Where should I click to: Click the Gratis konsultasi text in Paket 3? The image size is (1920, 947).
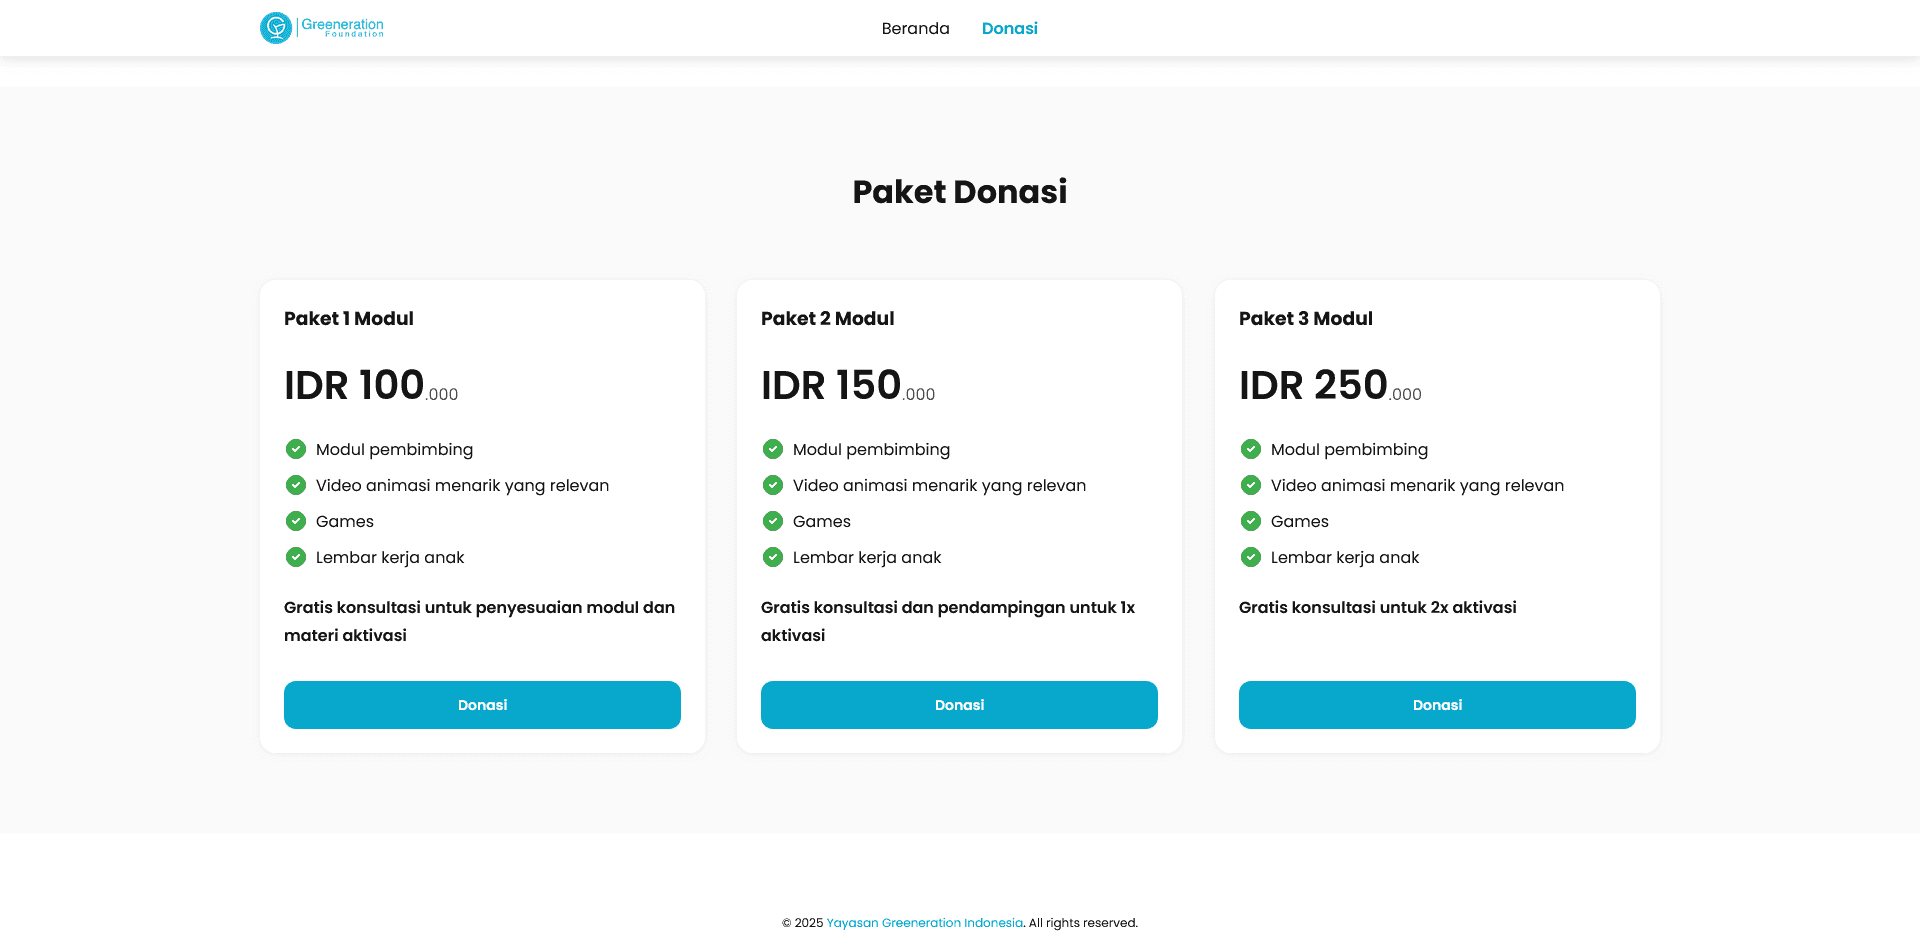[x=1378, y=607]
